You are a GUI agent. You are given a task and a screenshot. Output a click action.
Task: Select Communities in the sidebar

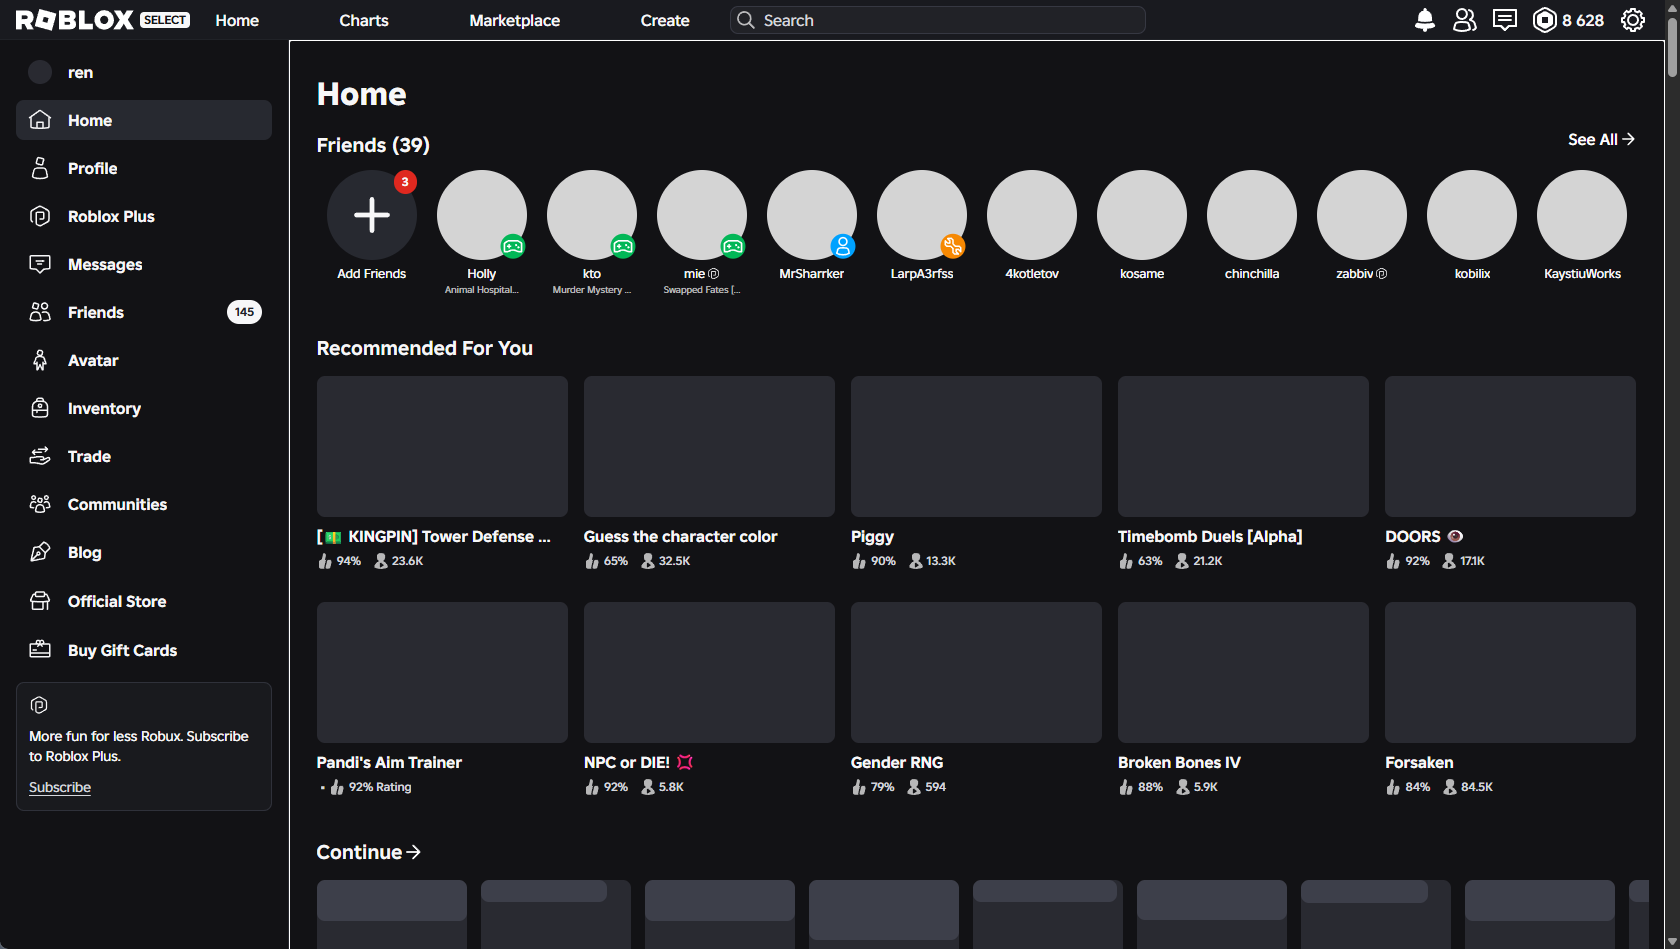point(144,504)
